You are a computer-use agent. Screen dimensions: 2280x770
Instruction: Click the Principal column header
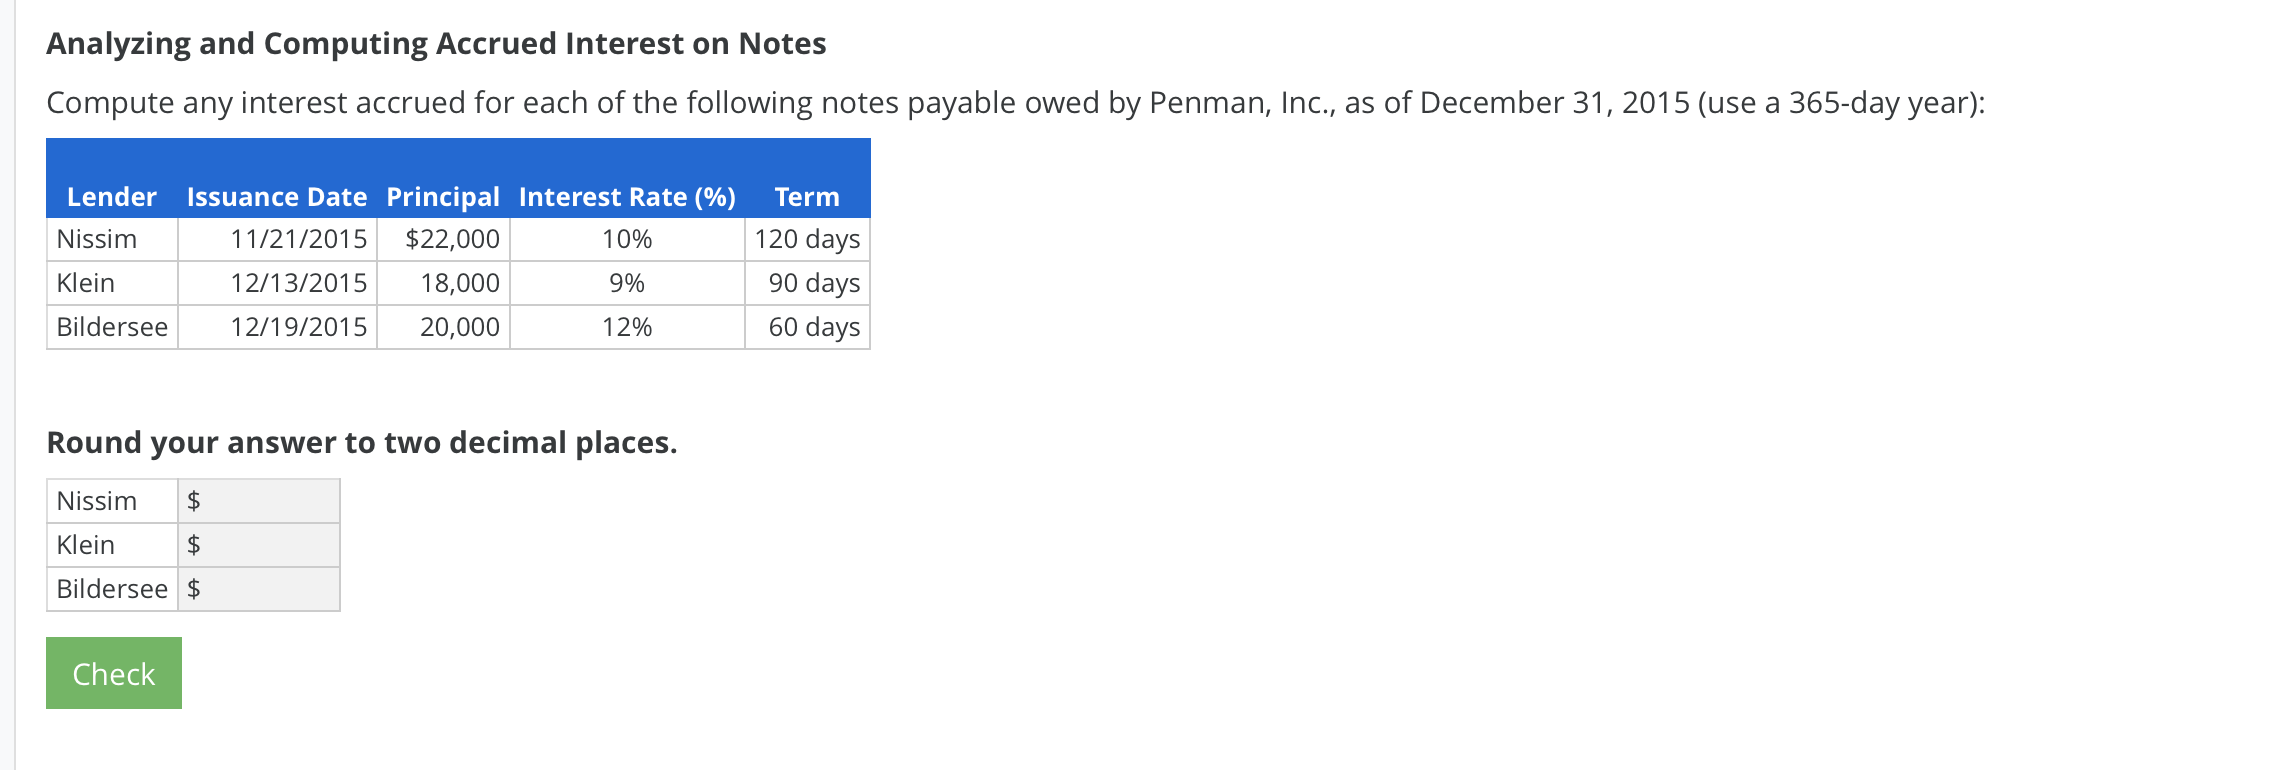click(441, 196)
